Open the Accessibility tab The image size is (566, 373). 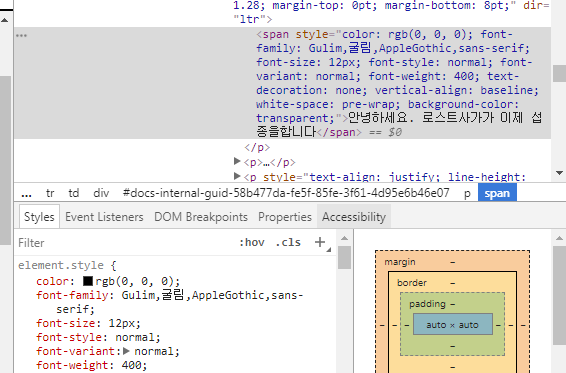pos(354,217)
